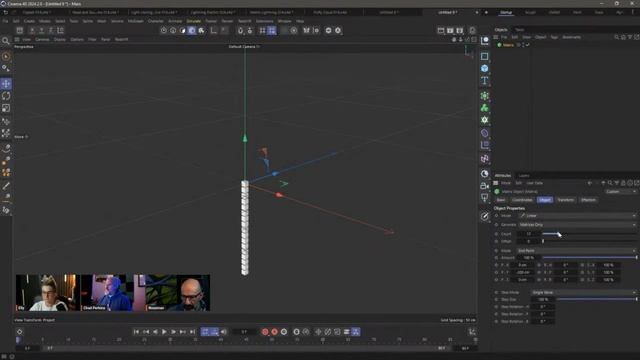Toggle animation dot next to Step Size
This screenshot has height=360, width=640.
click(x=497, y=299)
